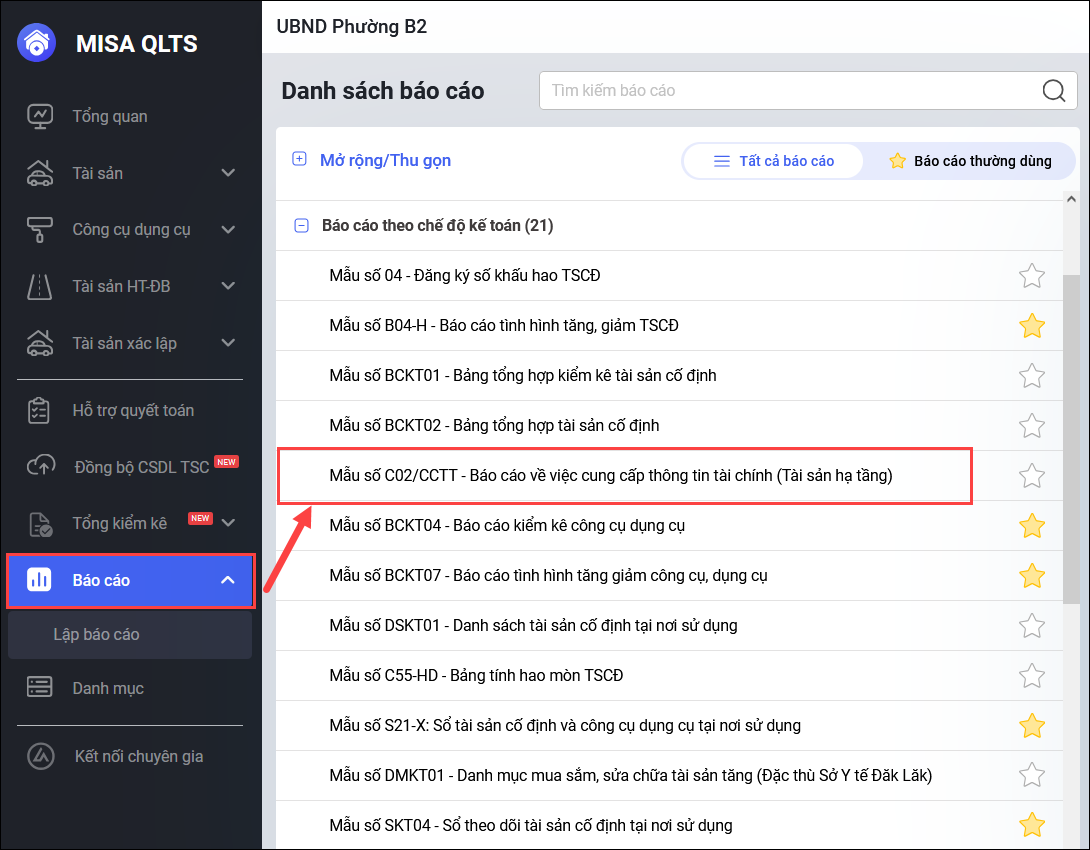The image size is (1090, 850).
Task: Open Mẫu số BCKT07 tăng giảm công cụ report
Action: point(548,576)
